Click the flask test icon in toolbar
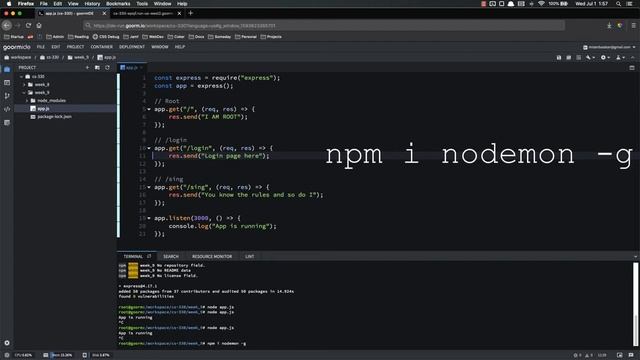 [x=619, y=58]
